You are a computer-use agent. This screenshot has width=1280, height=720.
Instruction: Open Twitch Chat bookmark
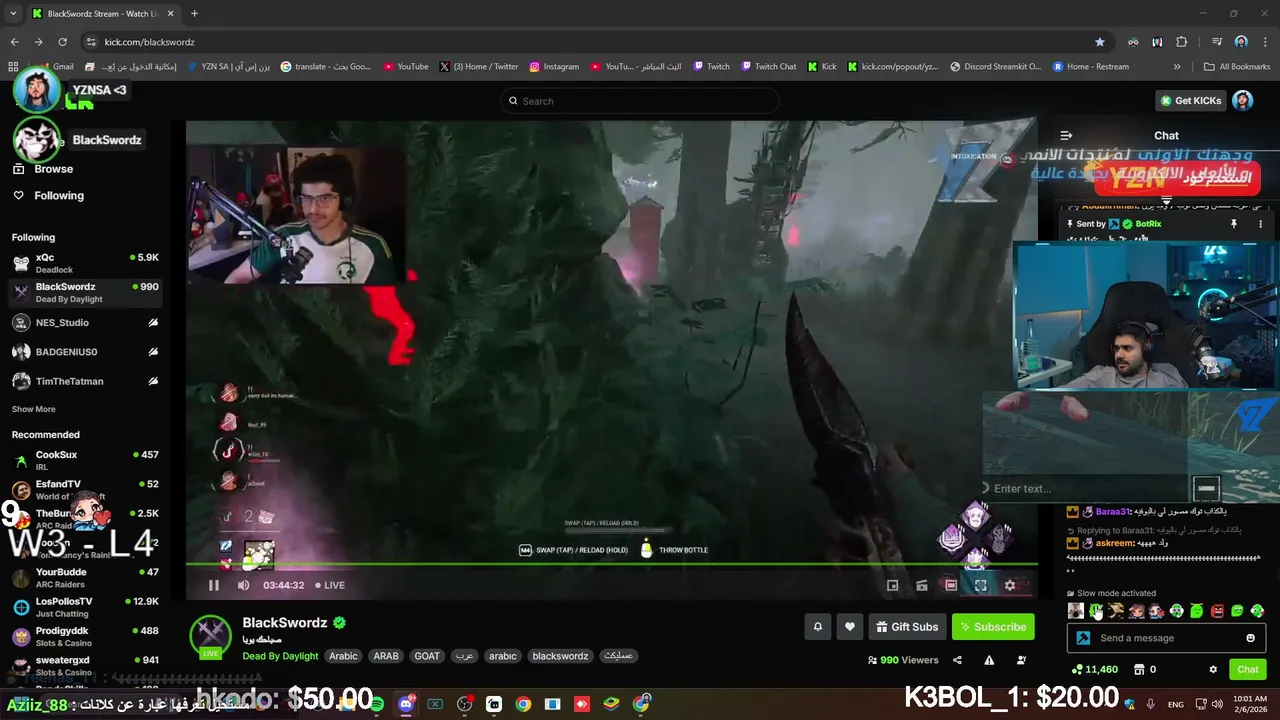pos(768,67)
